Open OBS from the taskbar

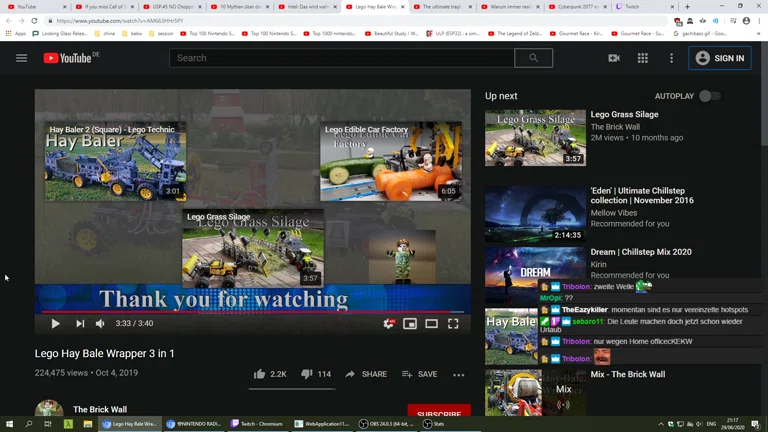coord(386,424)
